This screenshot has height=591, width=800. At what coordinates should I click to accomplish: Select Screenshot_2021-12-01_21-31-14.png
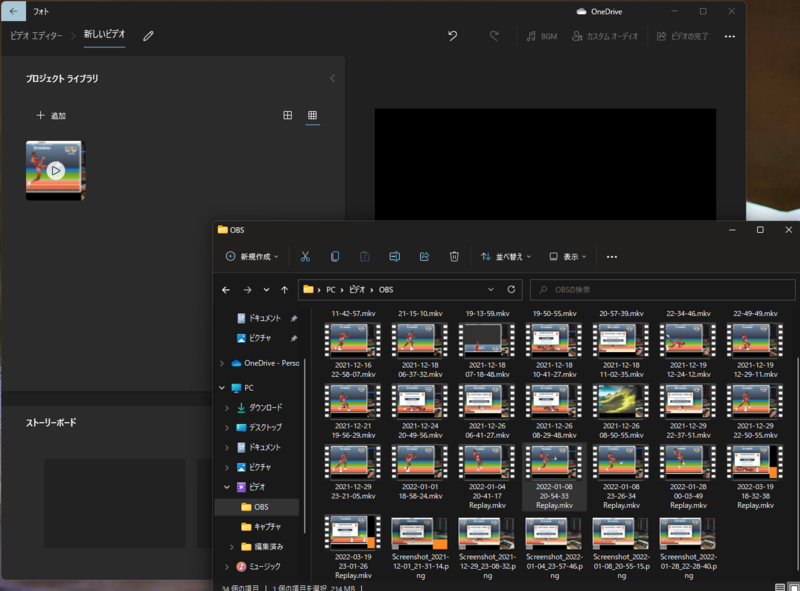[420, 549]
